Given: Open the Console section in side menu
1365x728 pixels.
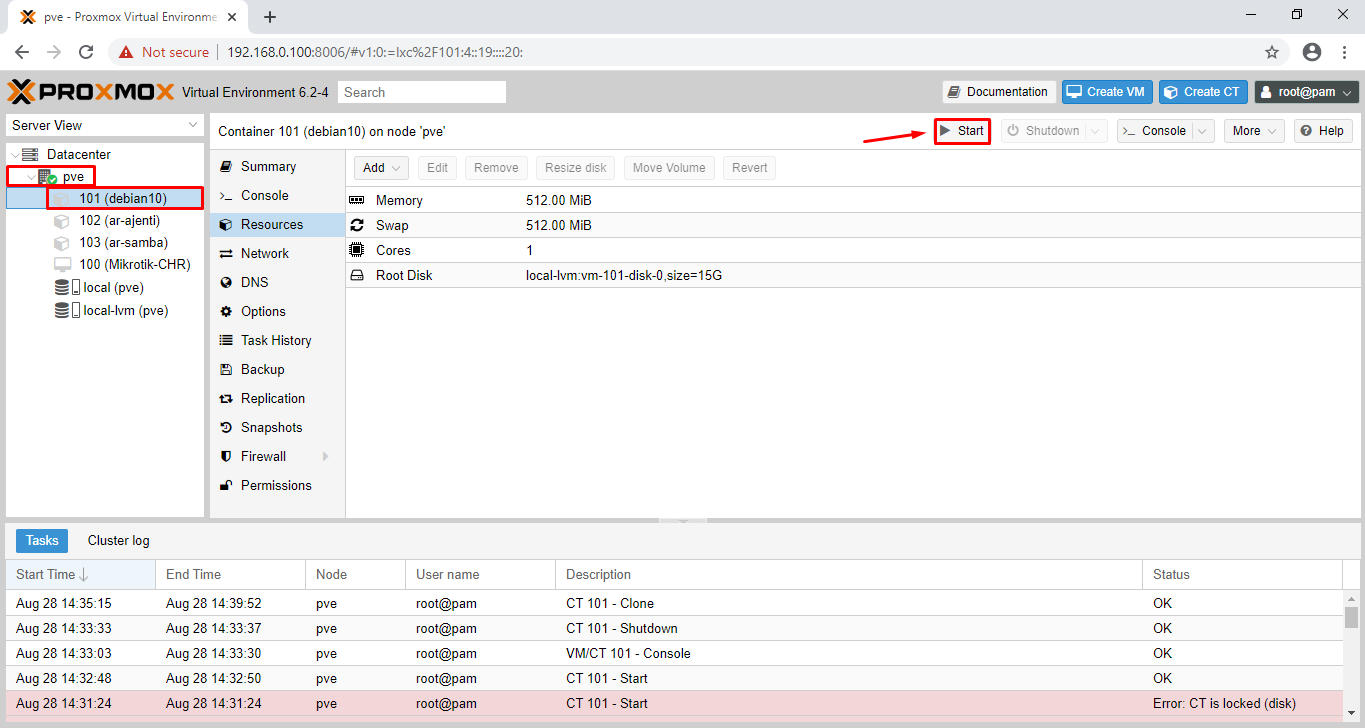Looking at the screenshot, I should click(x=264, y=196).
